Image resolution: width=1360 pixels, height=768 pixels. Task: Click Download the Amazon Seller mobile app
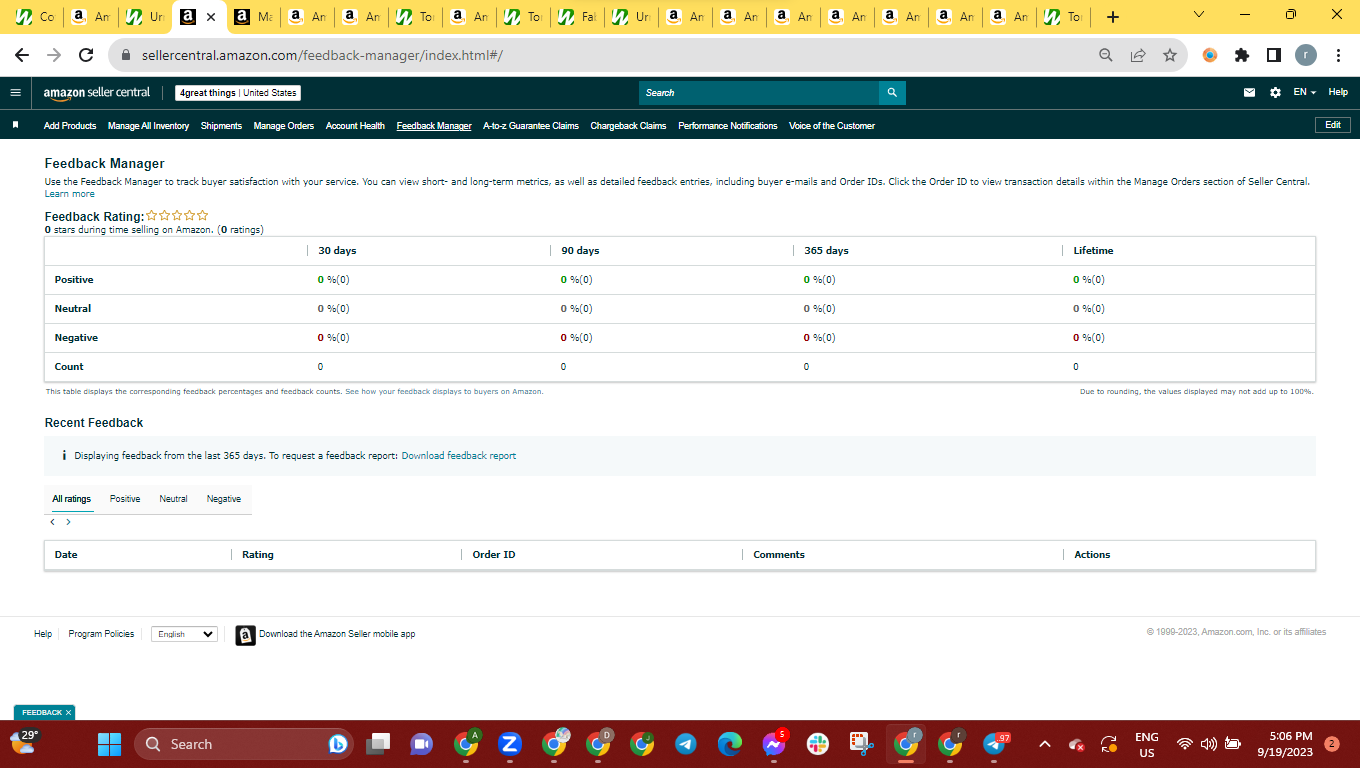tap(337, 634)
